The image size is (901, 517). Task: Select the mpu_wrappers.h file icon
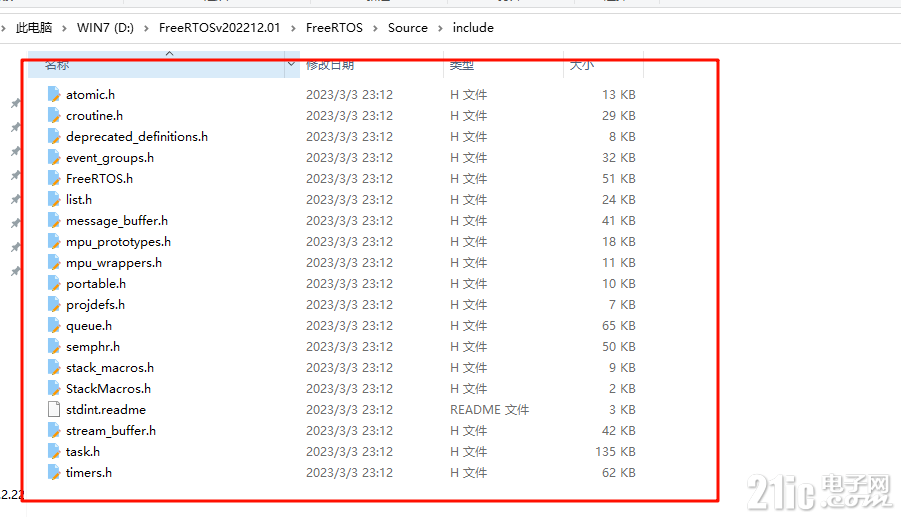coord(54,263)
